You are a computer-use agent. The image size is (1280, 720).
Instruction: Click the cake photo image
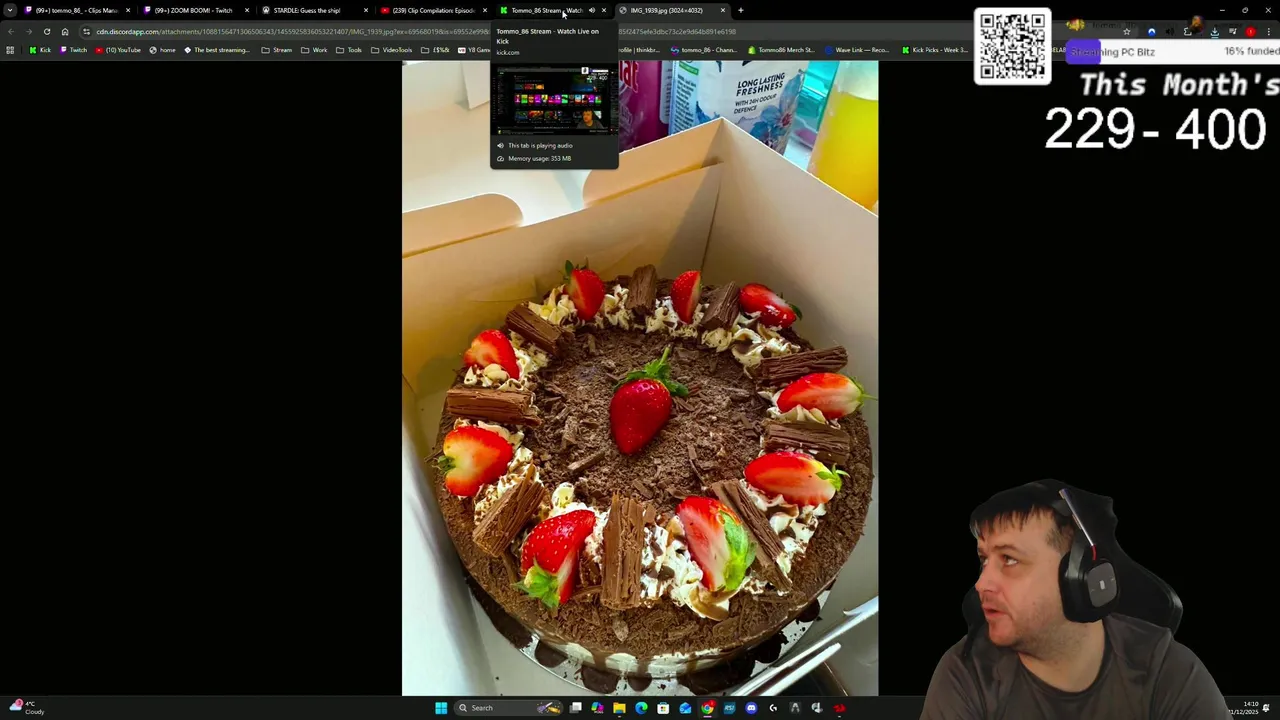click(640, 378)
